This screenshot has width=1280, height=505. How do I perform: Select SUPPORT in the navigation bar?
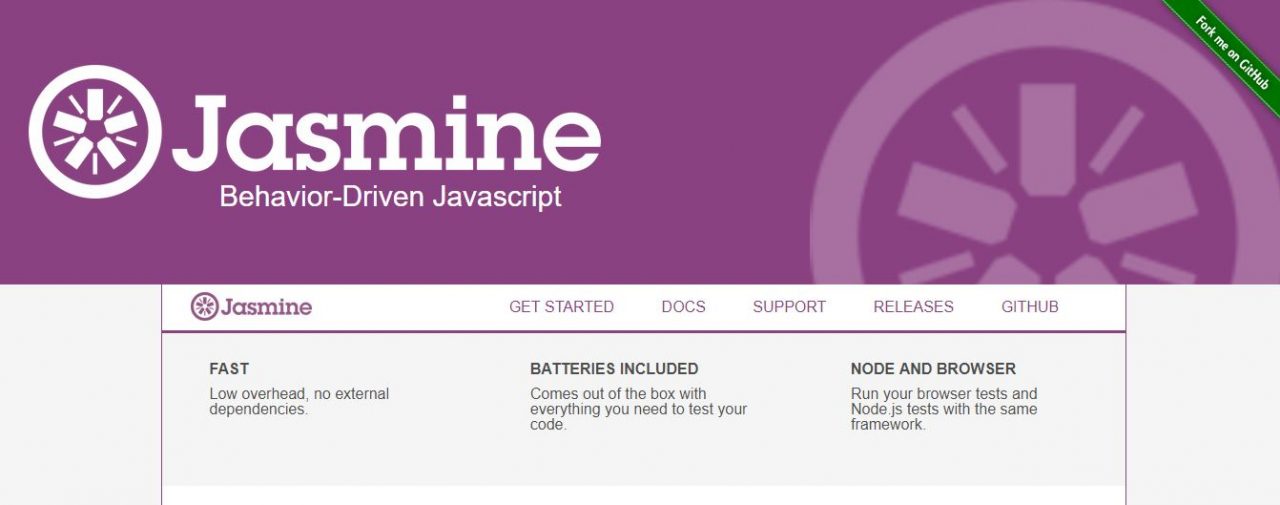pos(789,307)
